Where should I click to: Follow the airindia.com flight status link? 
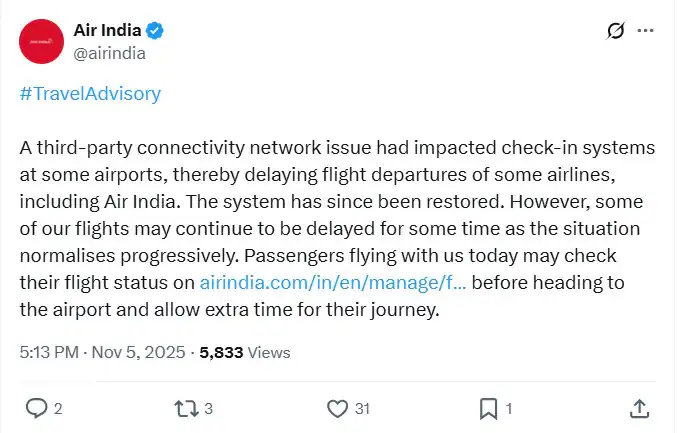333,283
